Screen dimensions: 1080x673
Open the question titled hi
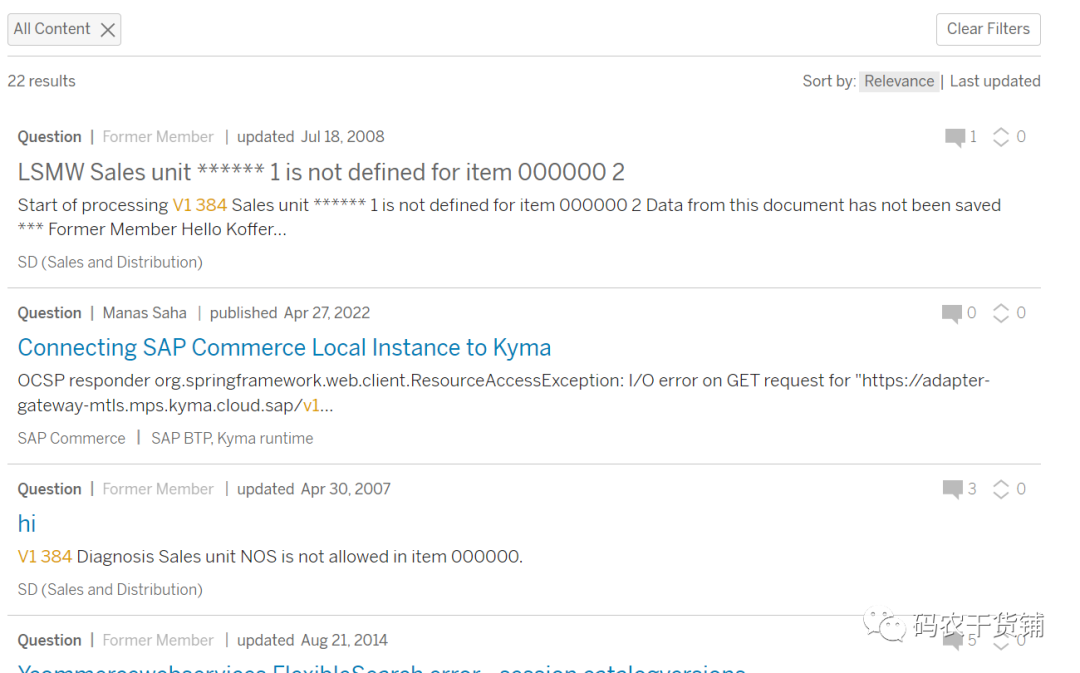(x=26, y=524)
